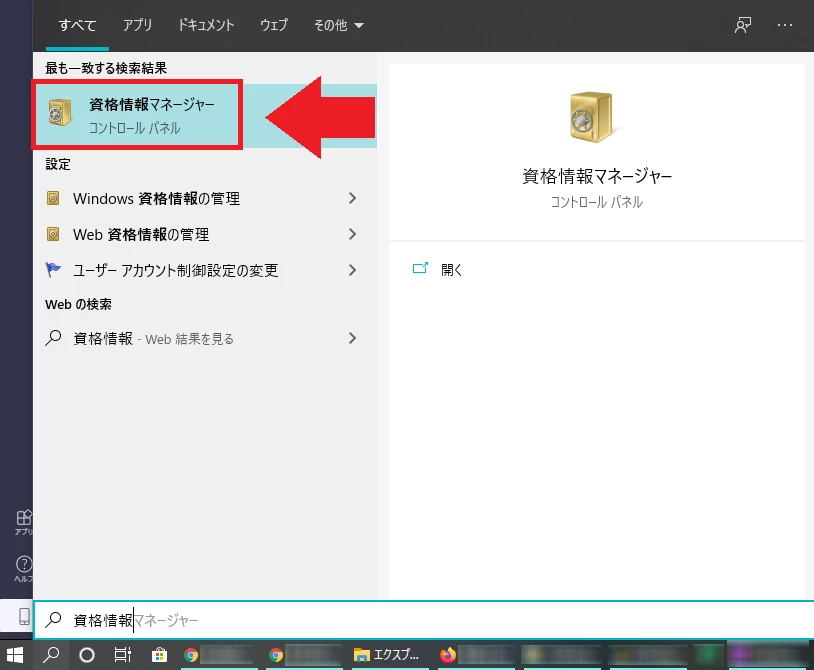Switch to the すべて tab

[x=77, y=25]
